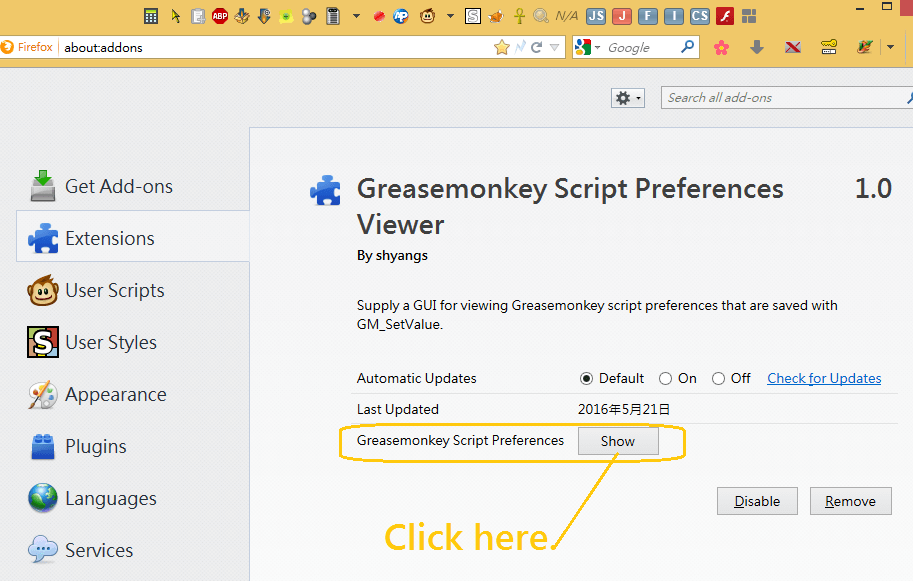The width and height of the screenshot is (913, 581).
Task: Toggle the JS toolbar button
Action: 596,16
